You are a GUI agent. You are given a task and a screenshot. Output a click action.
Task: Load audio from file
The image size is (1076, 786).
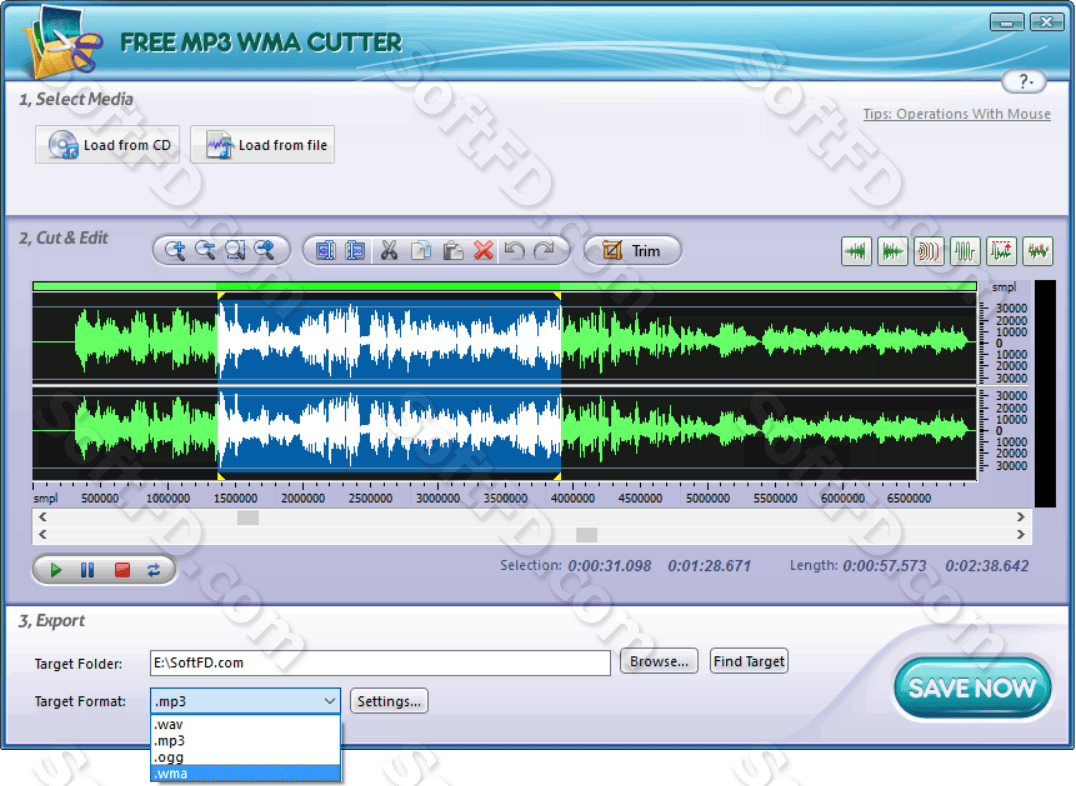[x=262, y=145]
